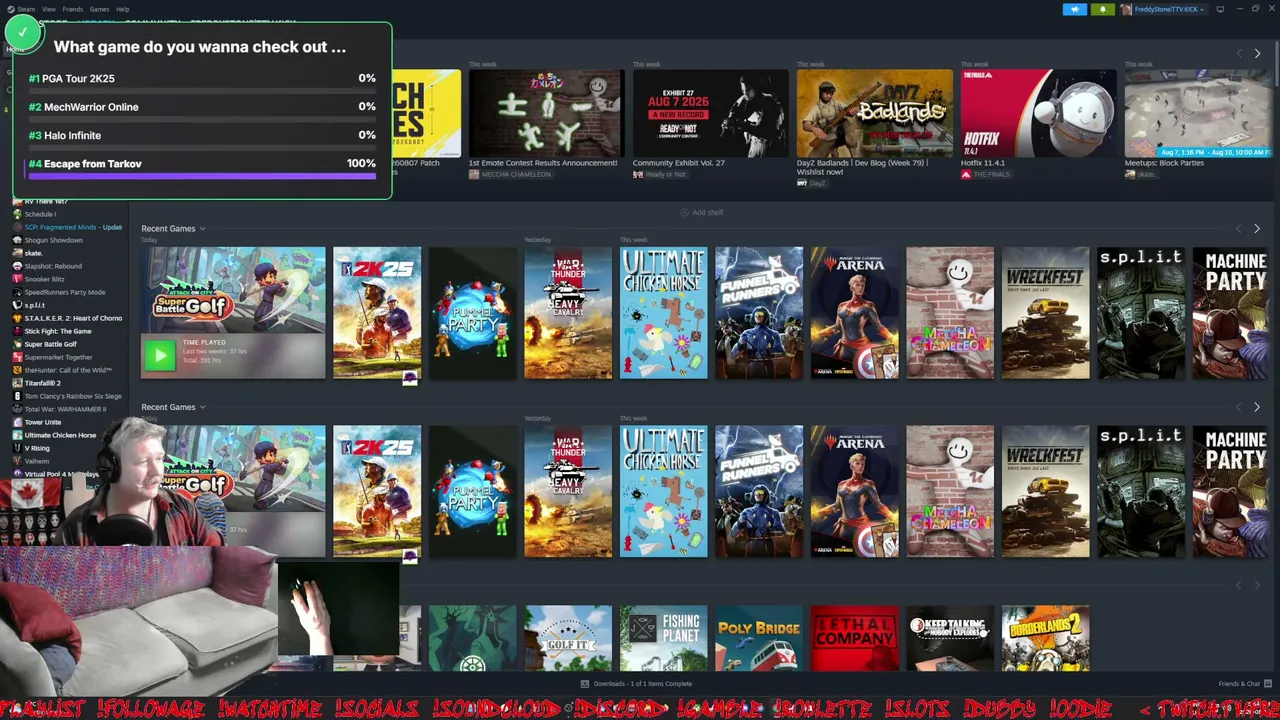Open the Fishing Planet game tile

[664, 638]
